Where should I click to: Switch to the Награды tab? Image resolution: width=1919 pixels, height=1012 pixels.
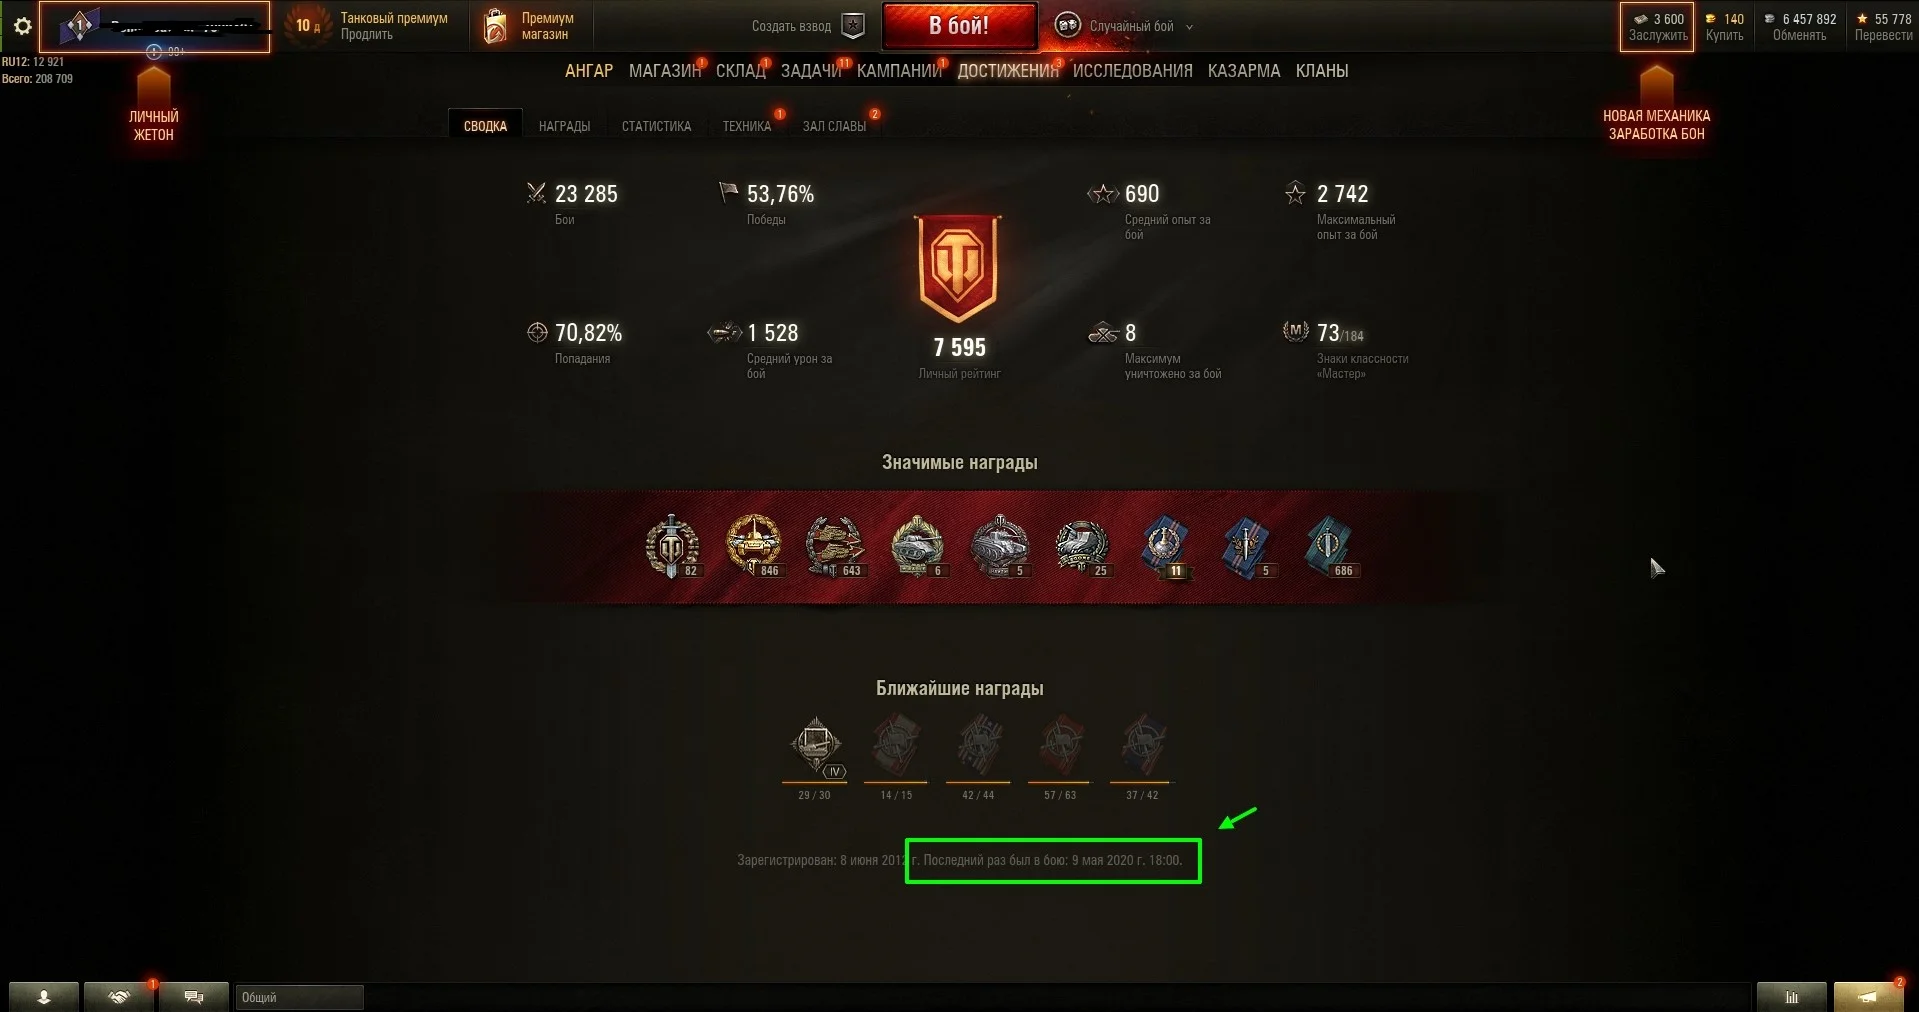tap(564, 126)
